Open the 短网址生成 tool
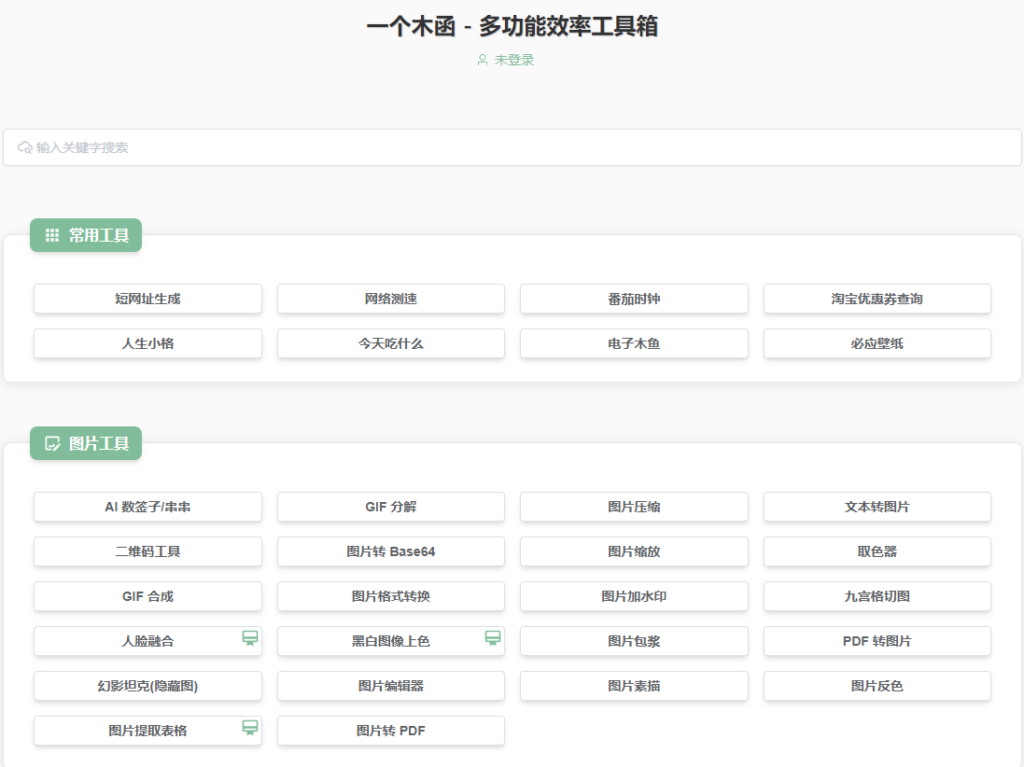Viewport: 1024px width, 767px height. (147, 298)
